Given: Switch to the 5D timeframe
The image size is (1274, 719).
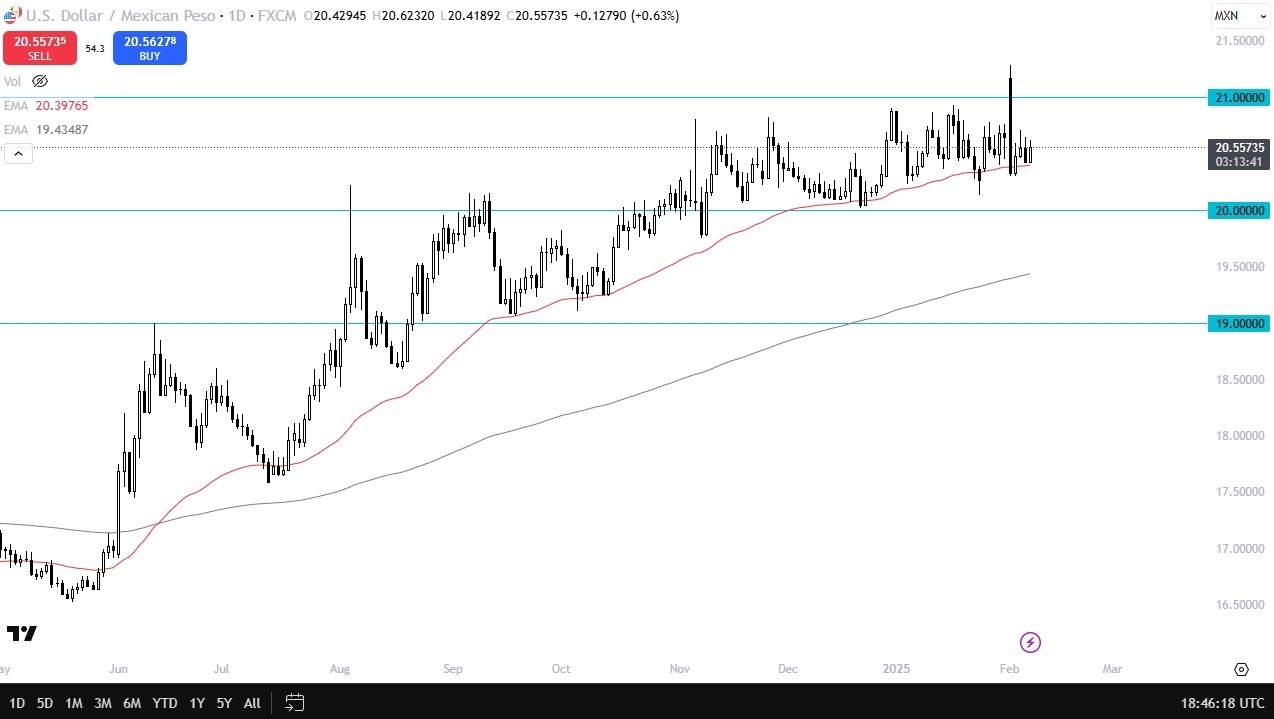Looking at the screenshot, I should [x=44, y=703].
